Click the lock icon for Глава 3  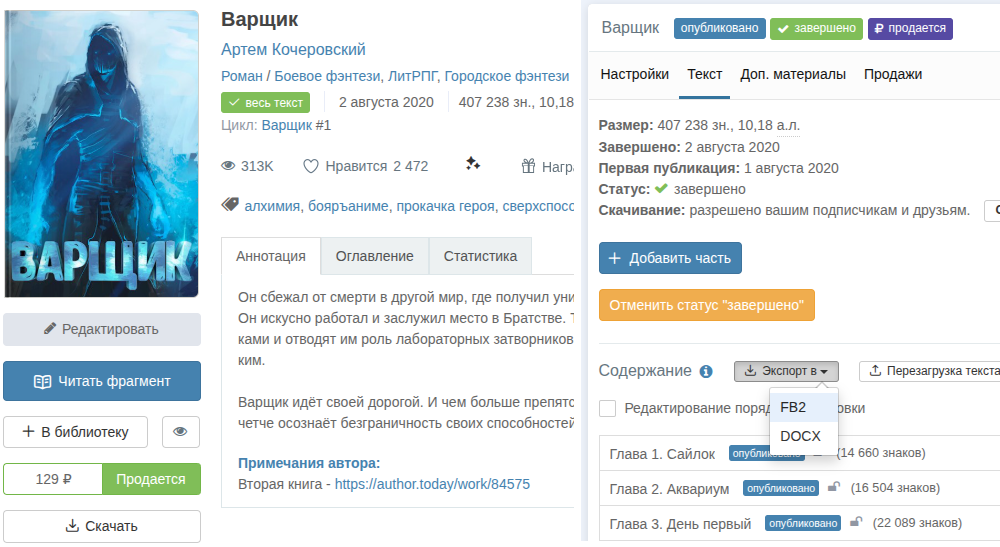(x=855, y=522)
